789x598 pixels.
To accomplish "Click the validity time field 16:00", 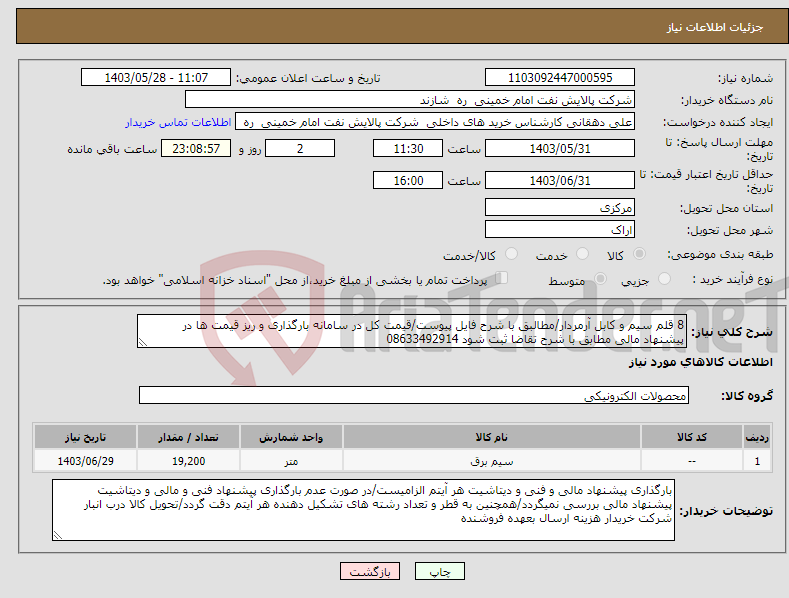I will 408,180.
